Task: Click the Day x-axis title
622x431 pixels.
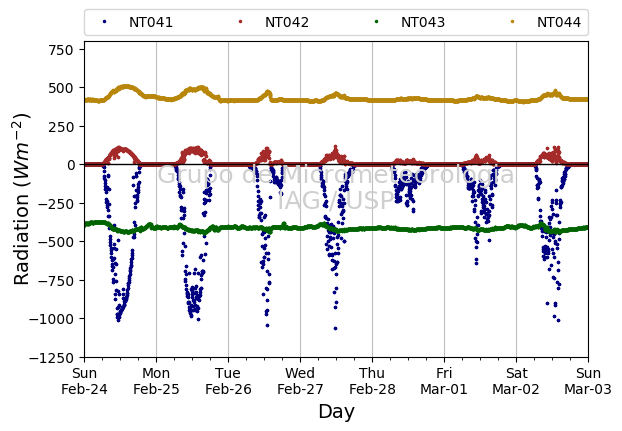Action: coord(336,412)
